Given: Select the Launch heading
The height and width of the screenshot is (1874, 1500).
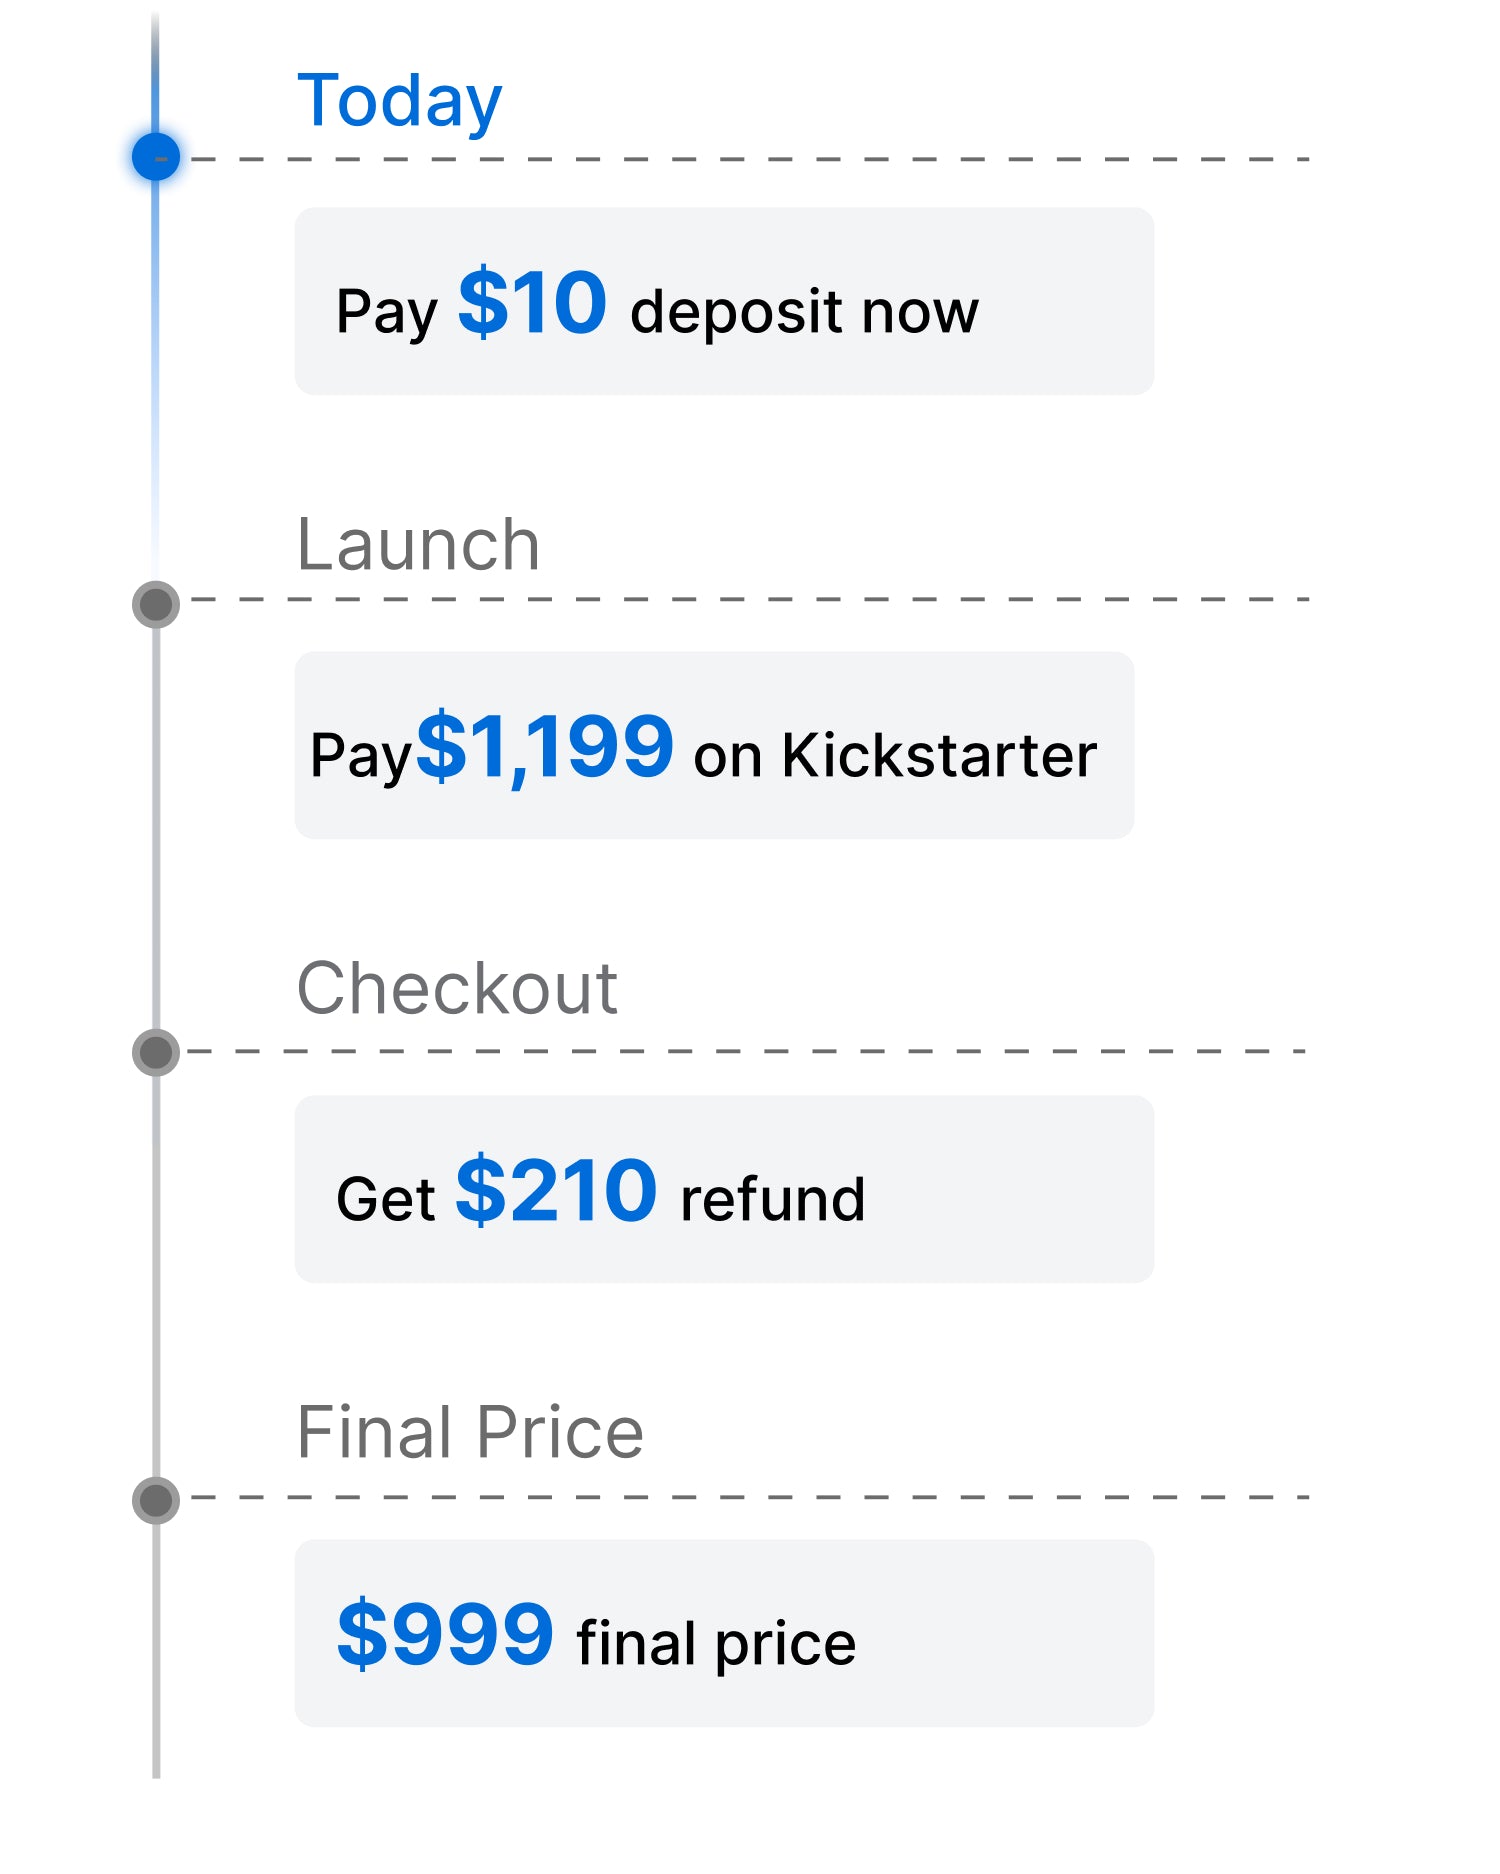Looking at the screenshot, I should tap(418, 545).
